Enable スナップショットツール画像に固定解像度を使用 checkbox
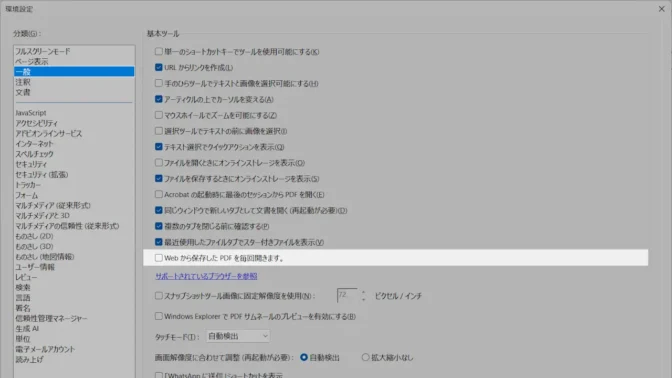 (x=159, y=295)
